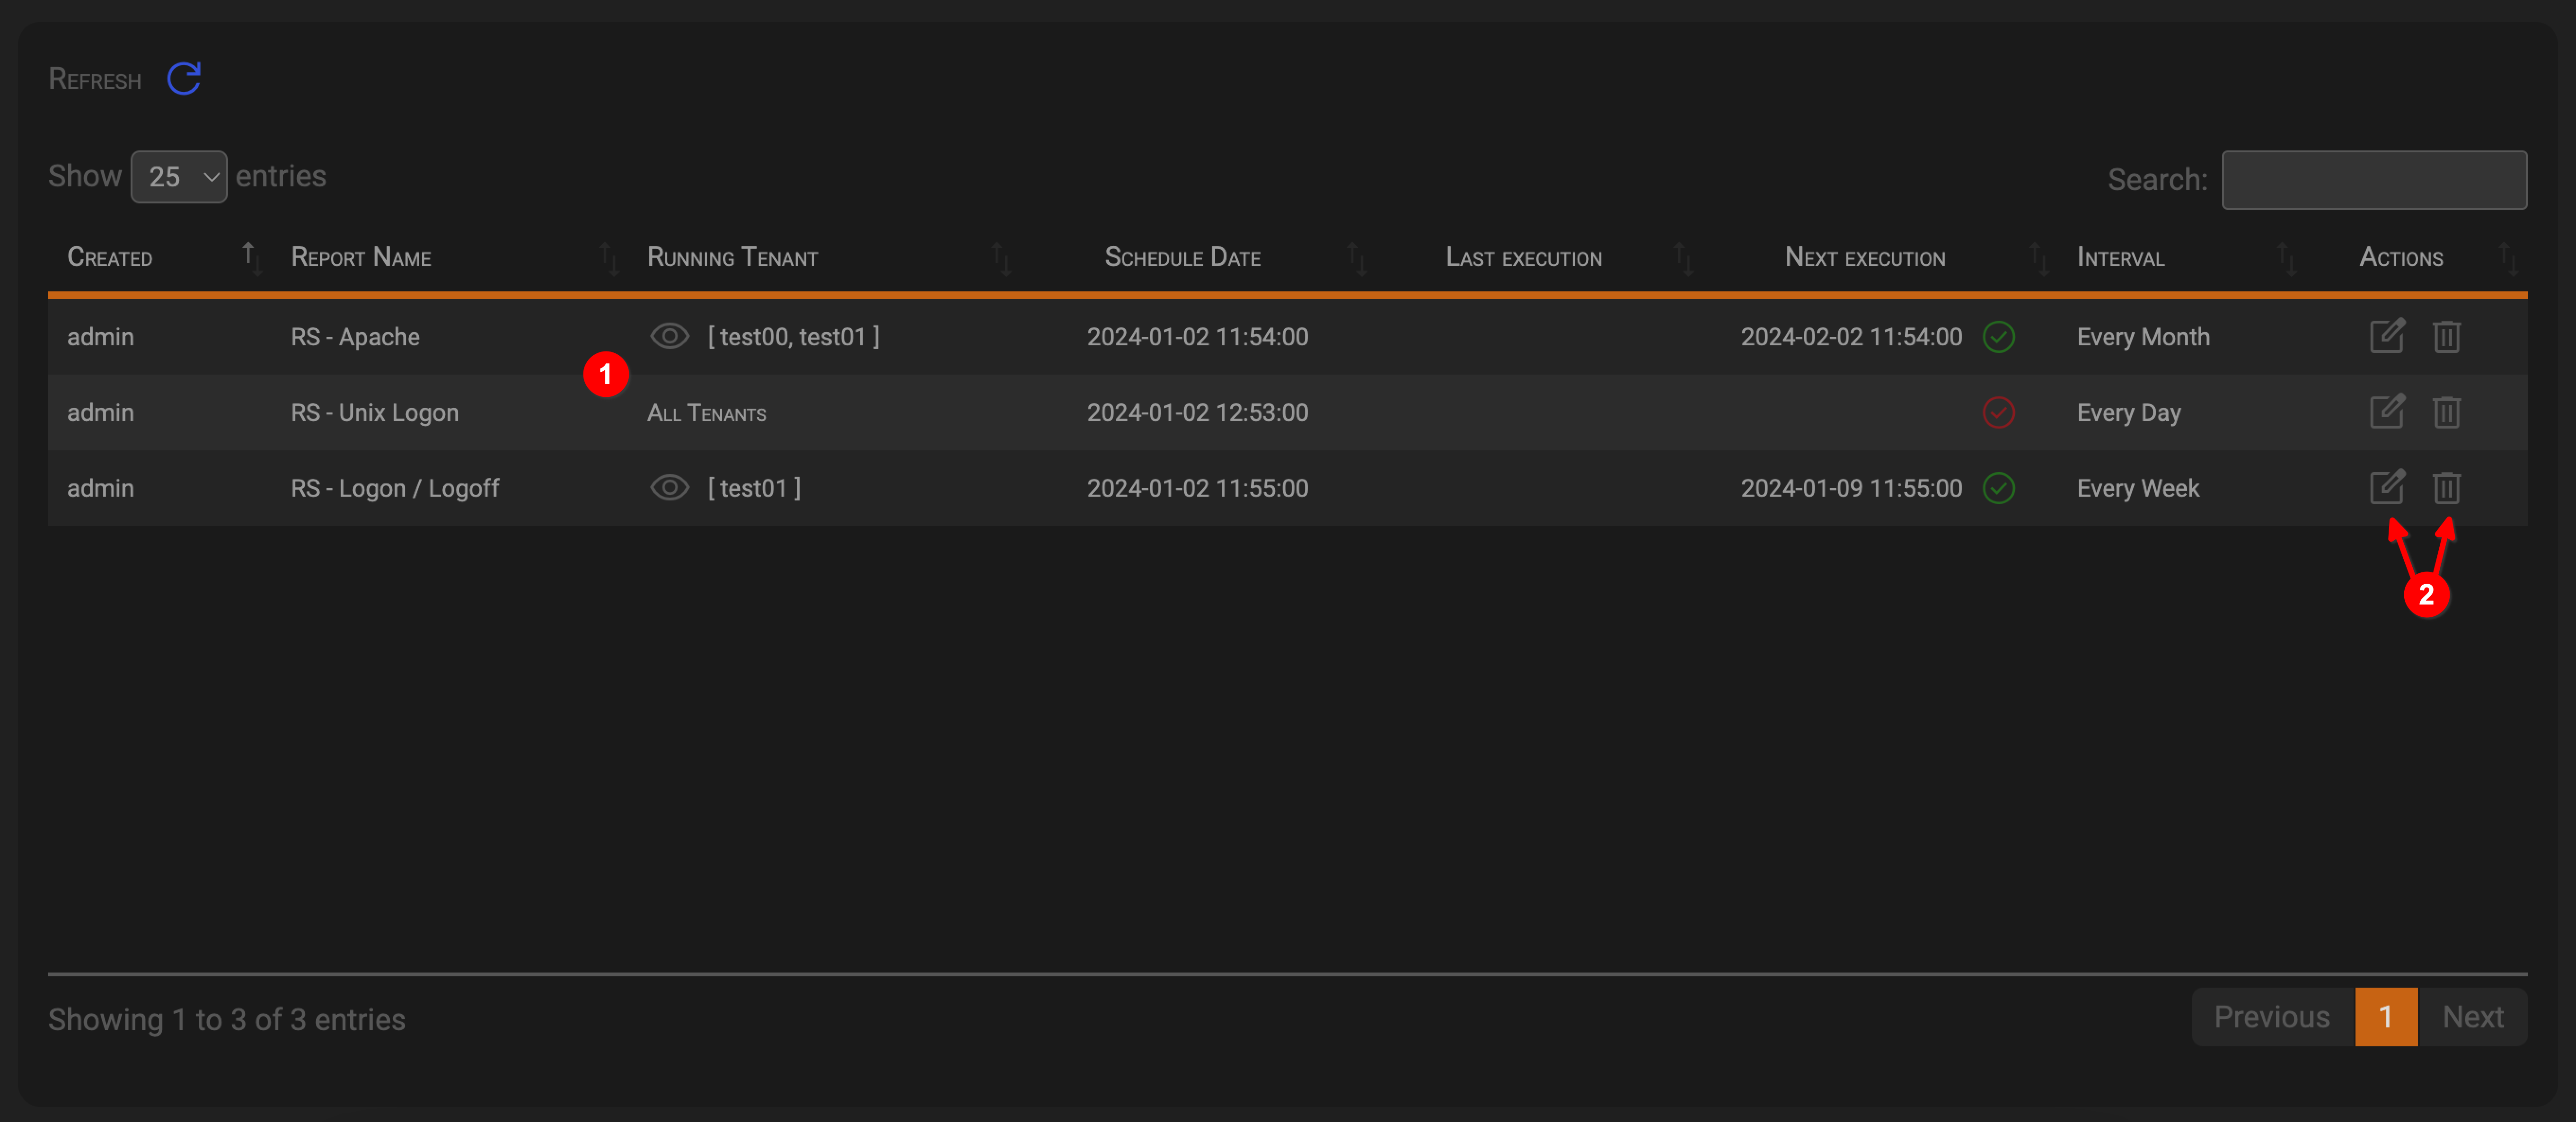Open the Show entries dropdown
This screenshot has width=2576, height=1122.
179,177
